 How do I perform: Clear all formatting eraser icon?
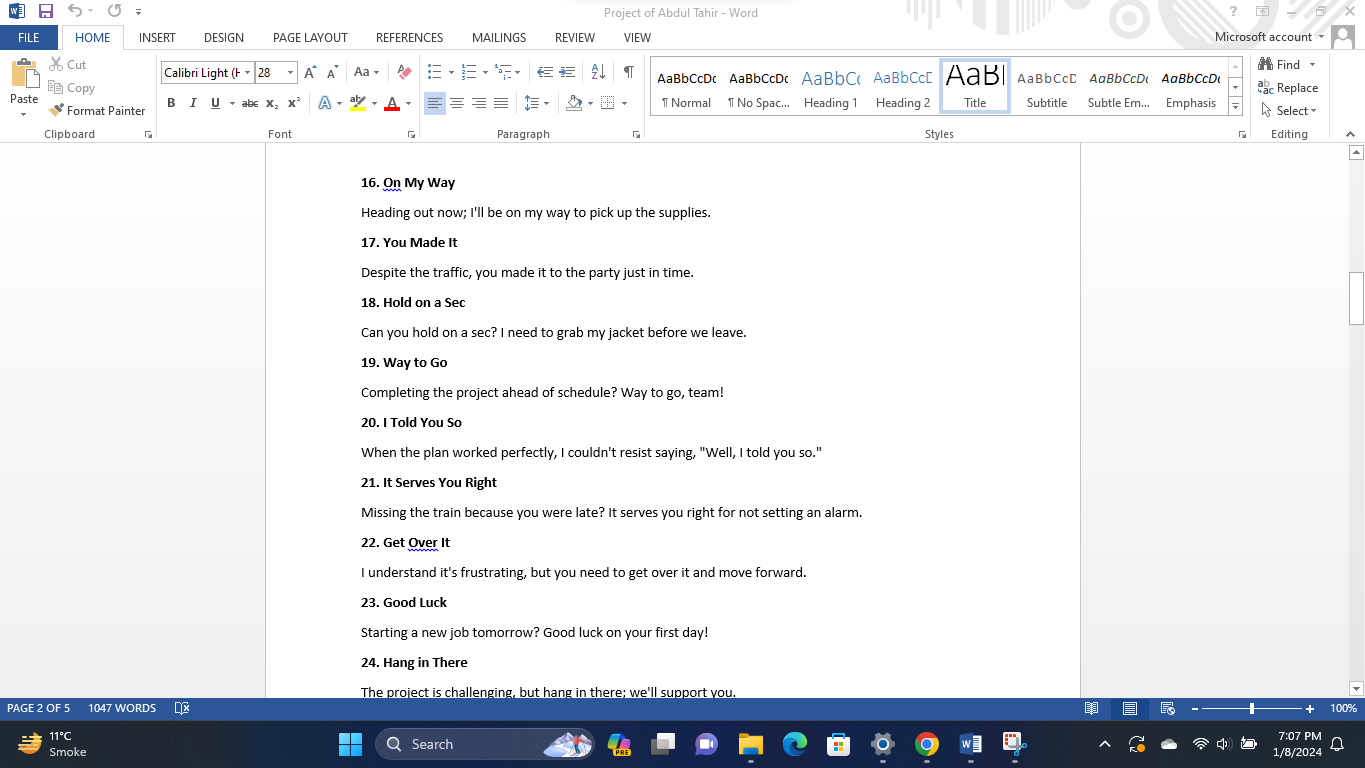click(404, 72)
